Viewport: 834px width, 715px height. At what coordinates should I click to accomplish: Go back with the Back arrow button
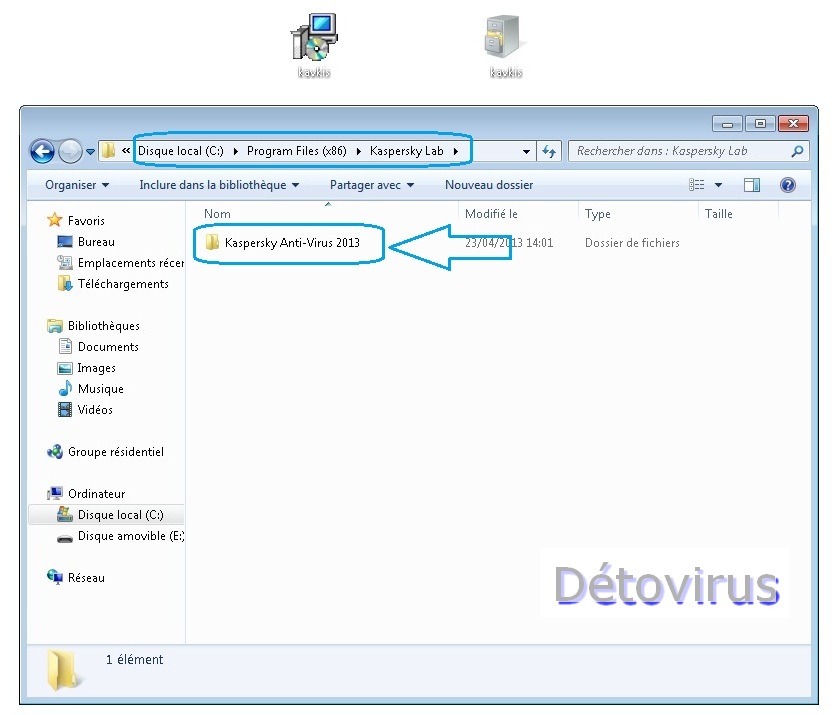(42, 152)
